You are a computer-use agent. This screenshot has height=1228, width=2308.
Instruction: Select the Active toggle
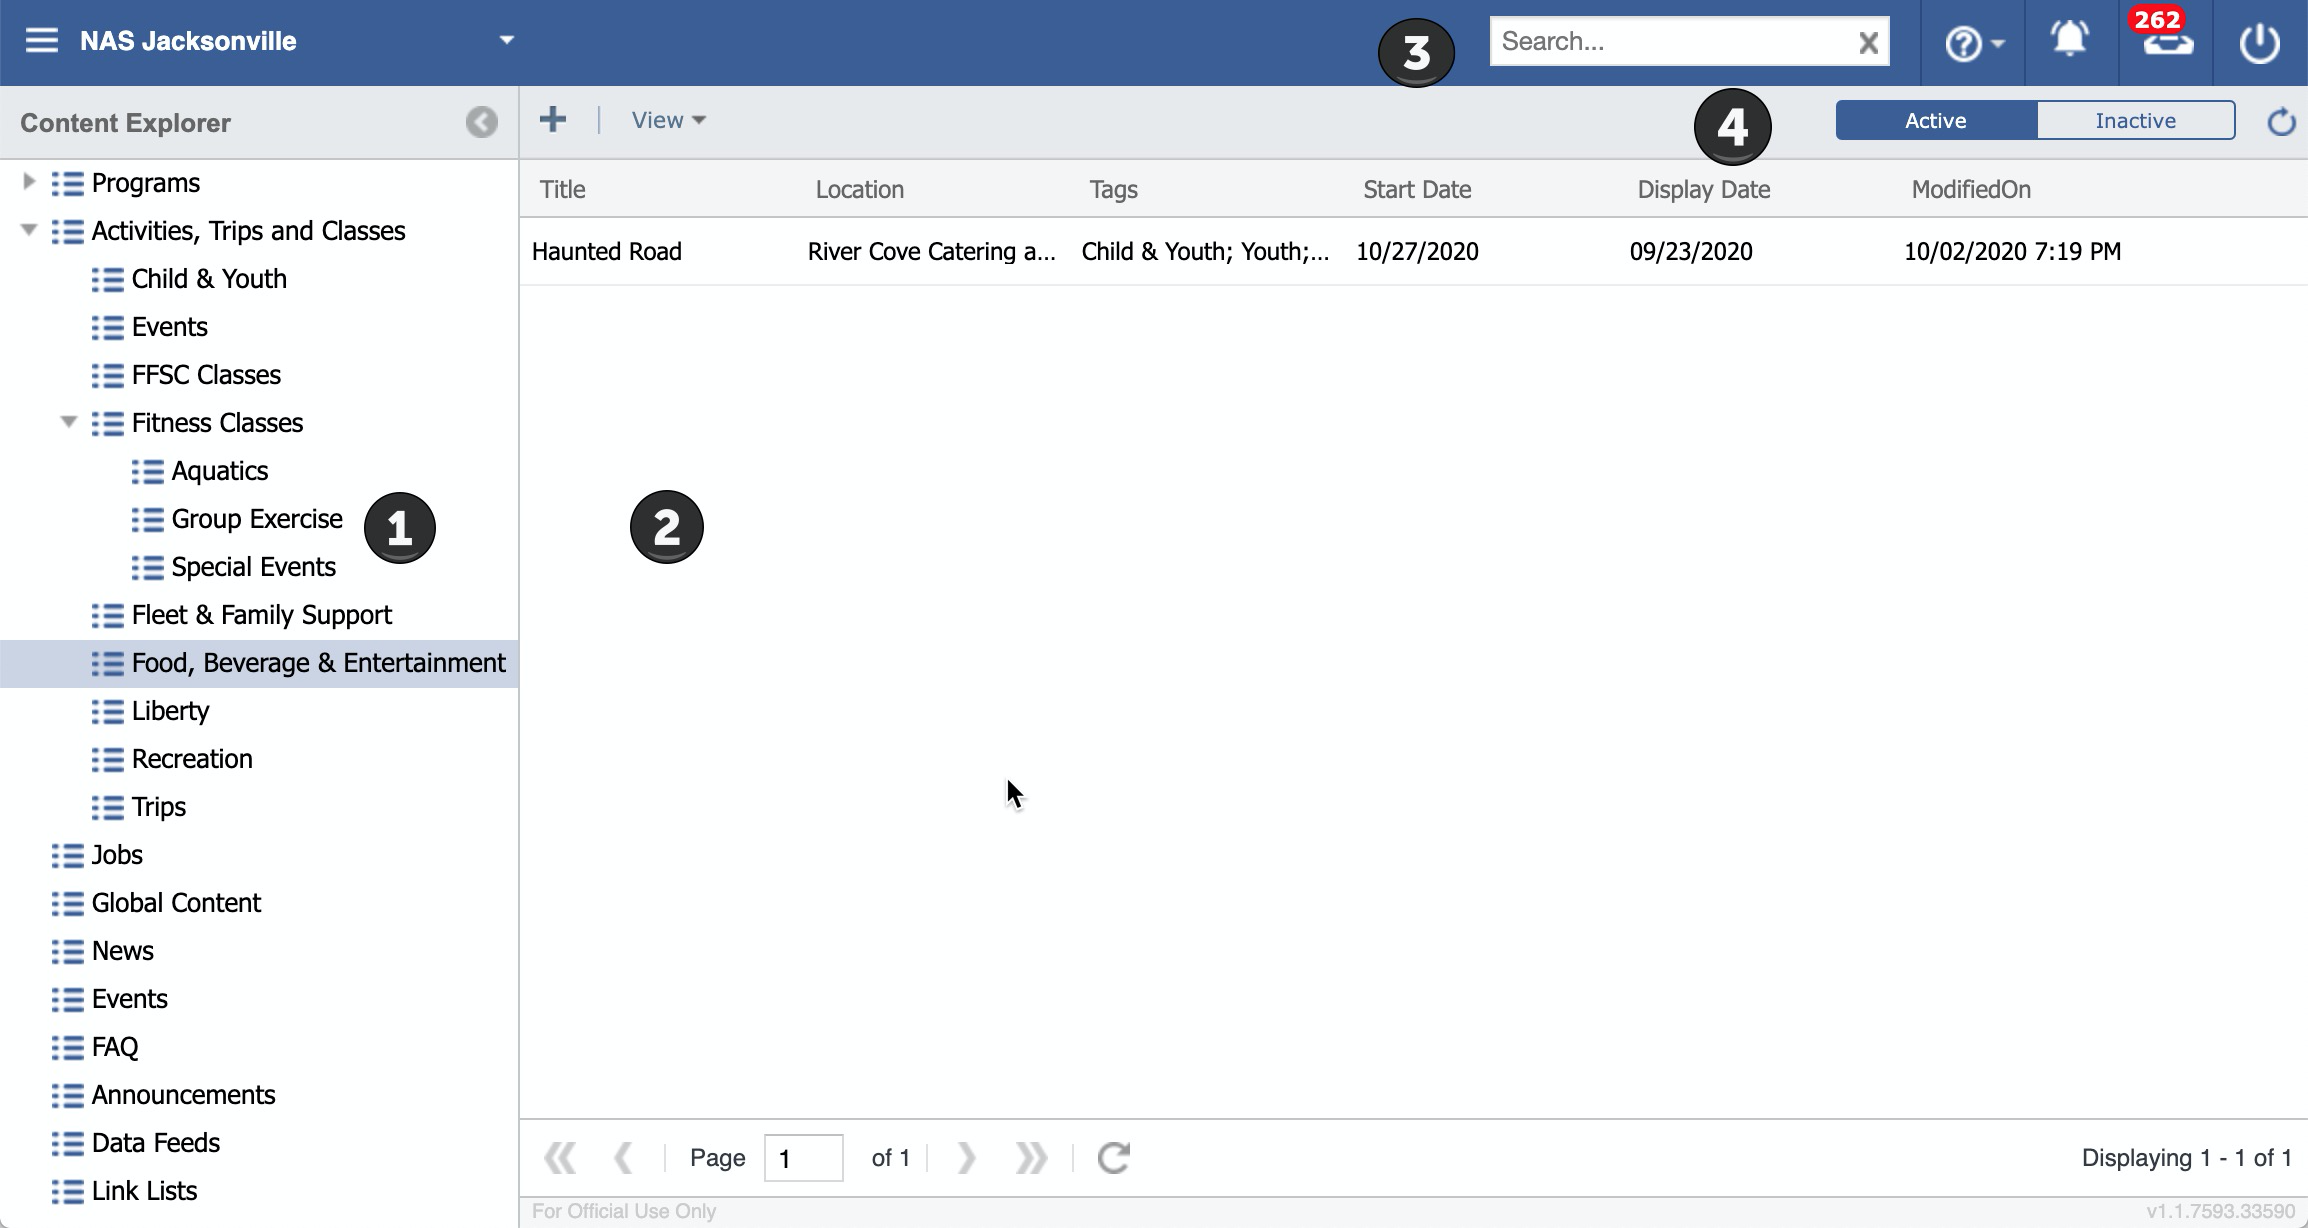(1935, 120)
